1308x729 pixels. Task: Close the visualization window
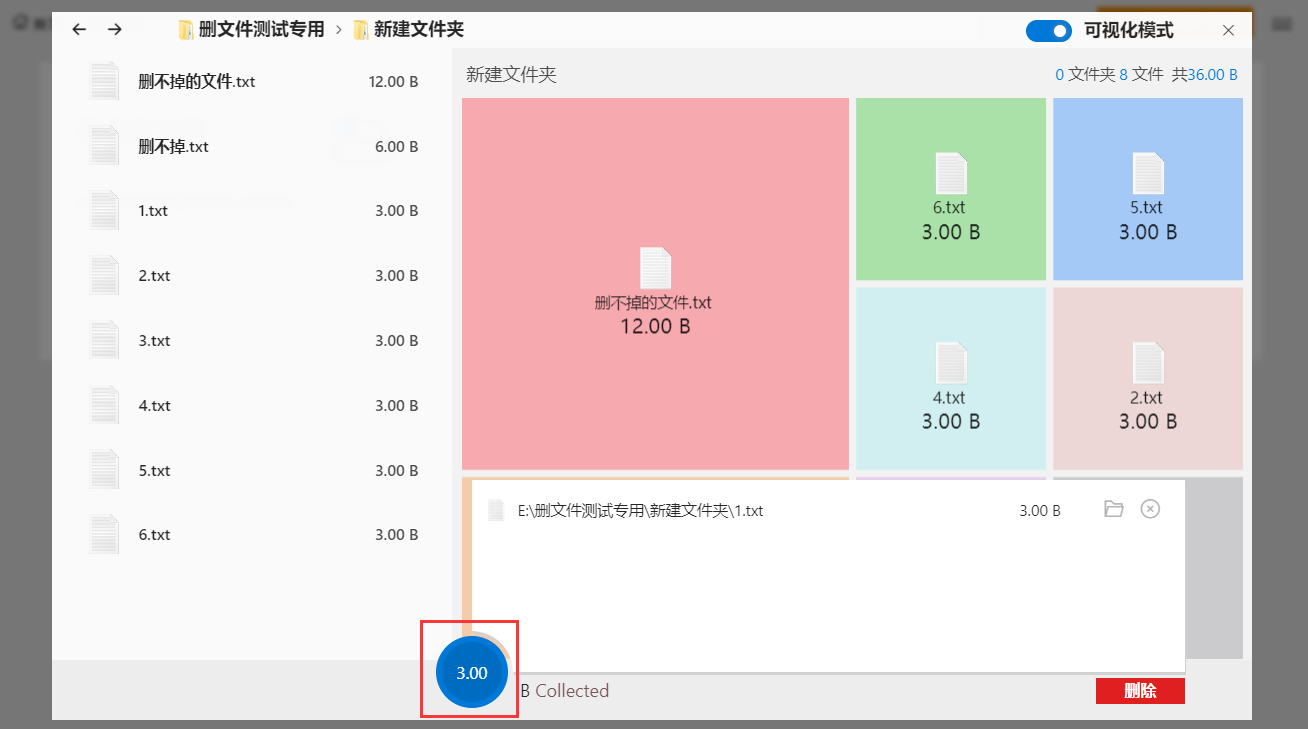tap(1229, 31)
